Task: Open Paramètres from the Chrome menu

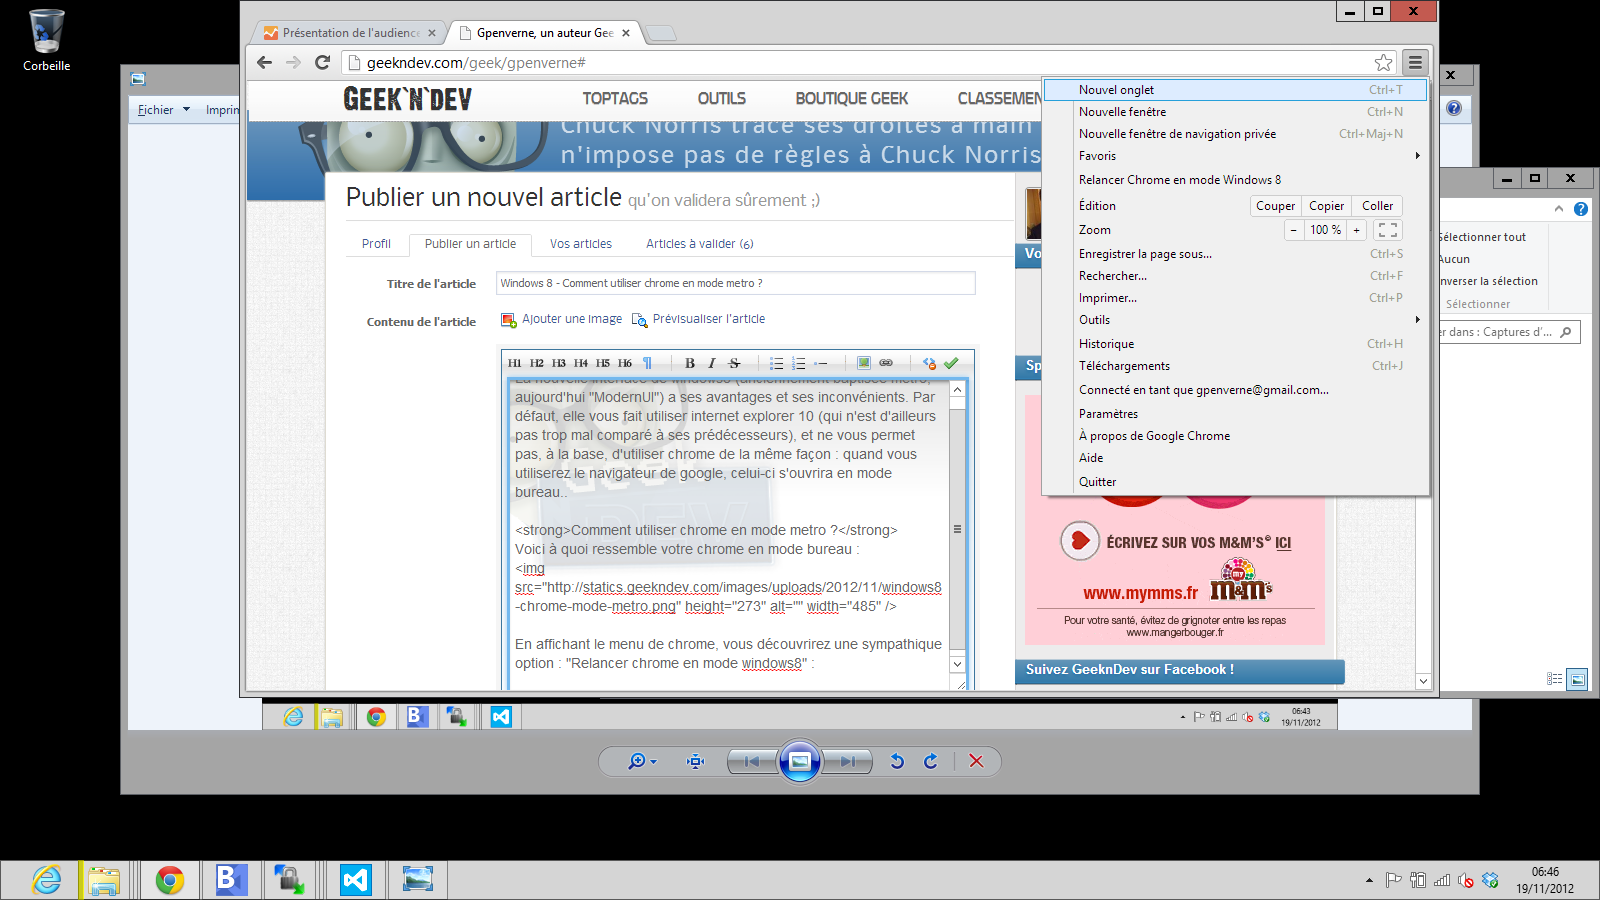Action: coord(1235,414)
